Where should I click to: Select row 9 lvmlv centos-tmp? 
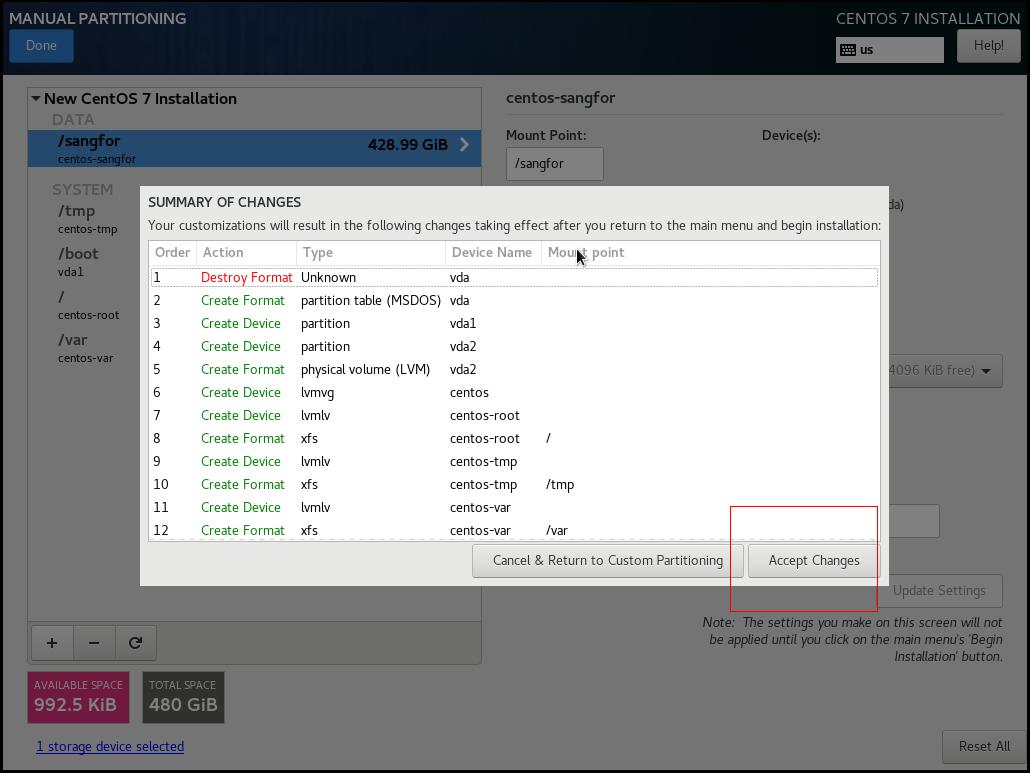coord(514,461)
